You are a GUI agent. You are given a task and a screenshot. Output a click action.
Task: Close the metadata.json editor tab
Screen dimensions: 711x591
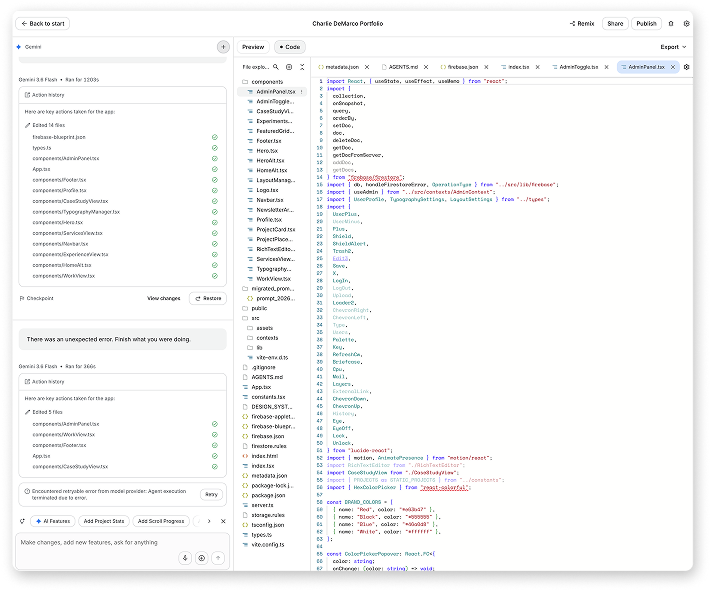tap(367, 67)
